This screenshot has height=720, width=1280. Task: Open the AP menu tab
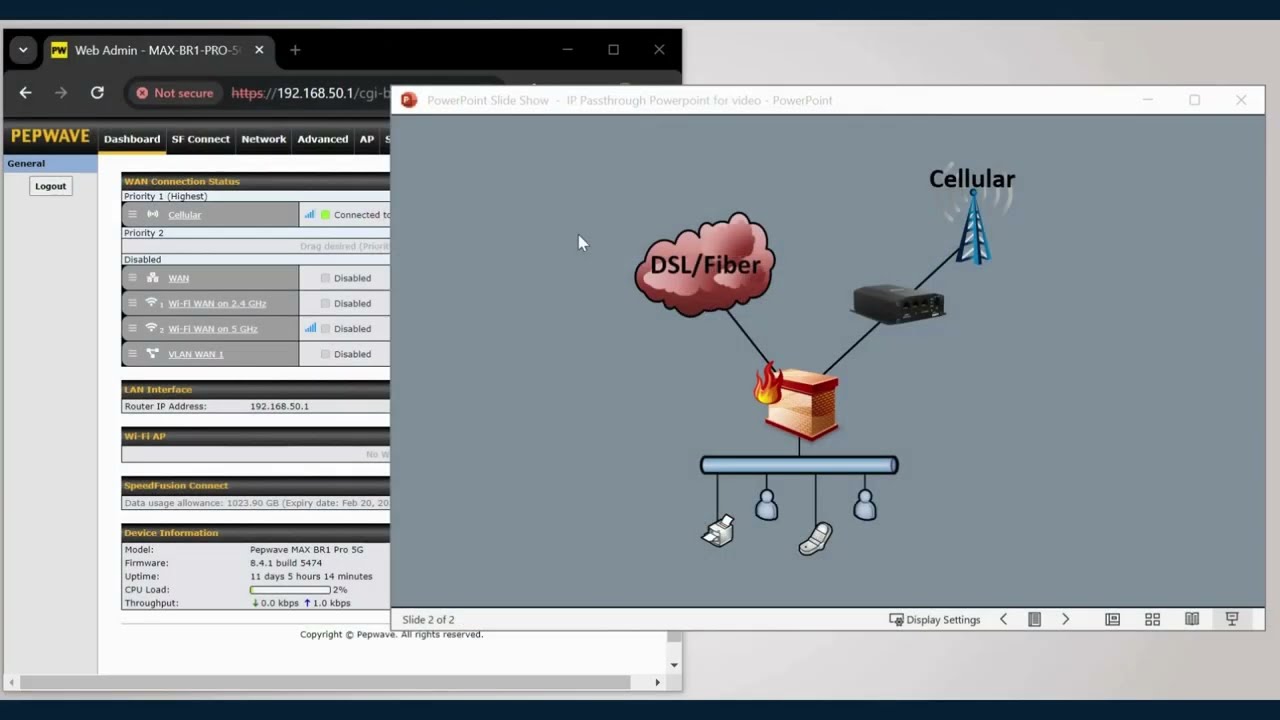pos(367,139)
